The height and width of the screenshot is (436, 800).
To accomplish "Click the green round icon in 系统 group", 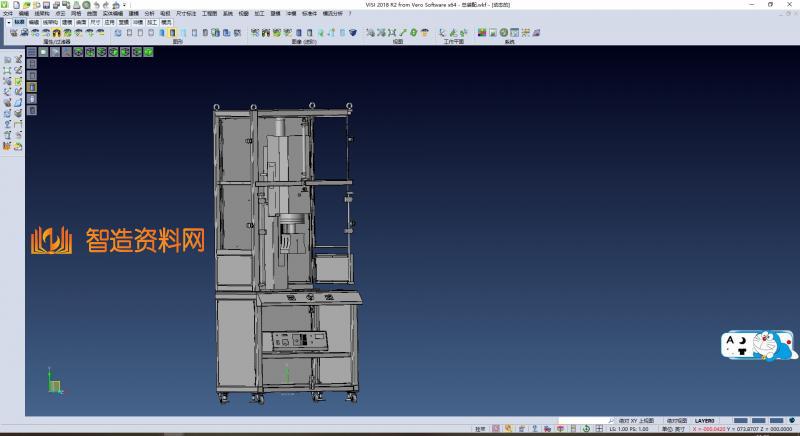I will (505, 32).
